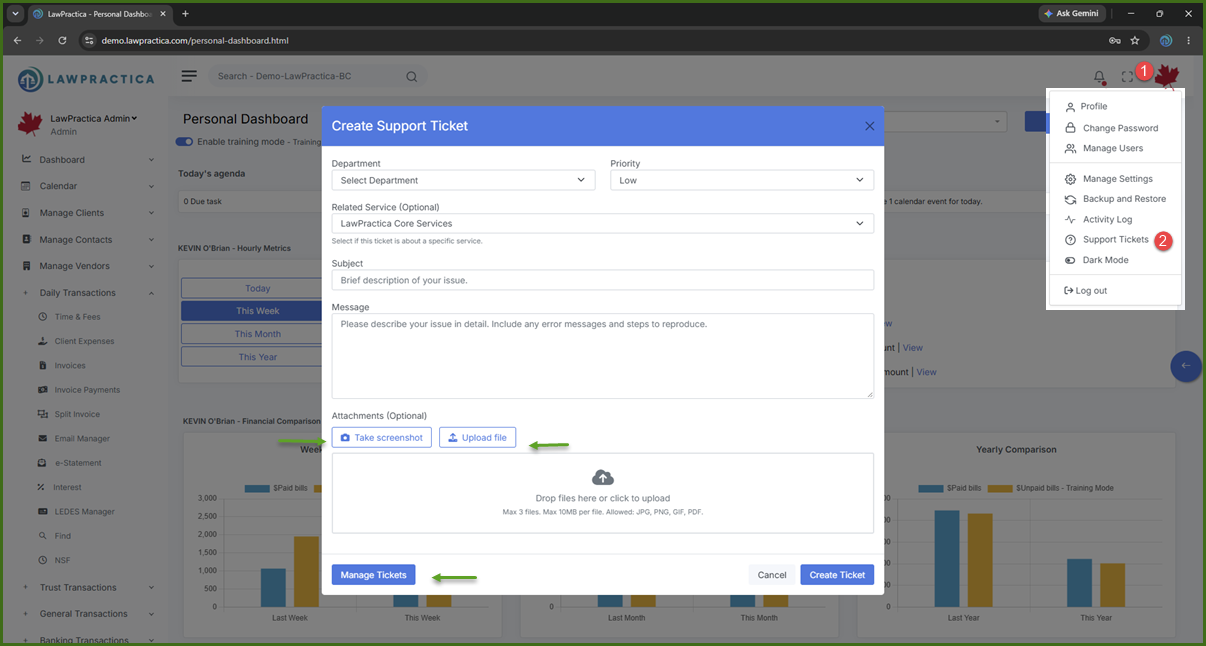1206x646 pixels.
Task: Open the Priority dropdown showing Low
Action: coord(742,180)
